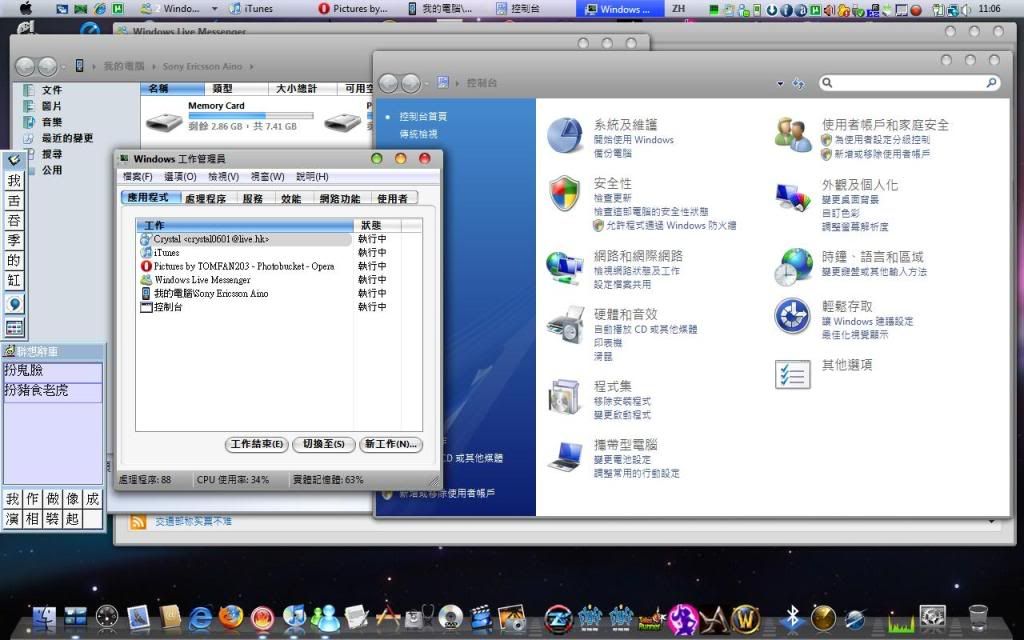The width and height of the screenshot is (1024, 640).
Task: Open the 網路和網際網路 icon
Action: point(564,268)
